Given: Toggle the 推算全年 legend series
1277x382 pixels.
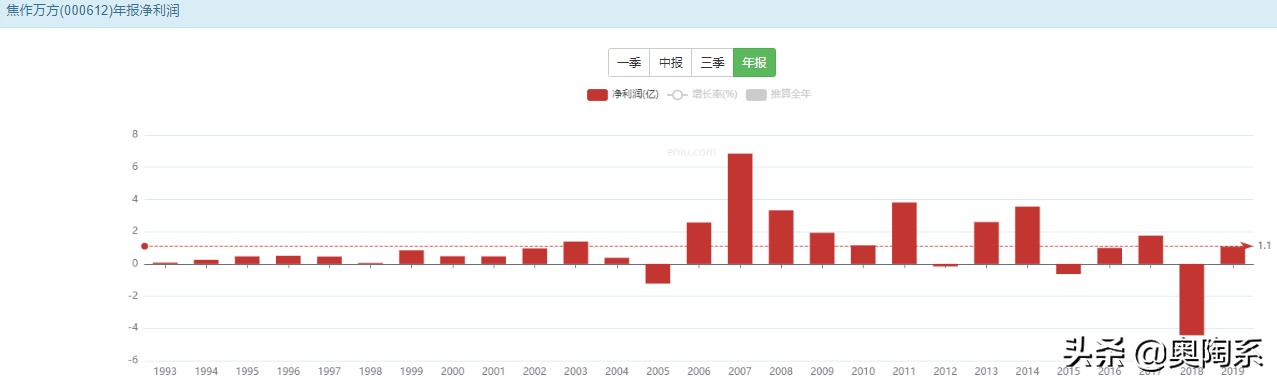Looking at the screenshot, I should coord(778,95).
